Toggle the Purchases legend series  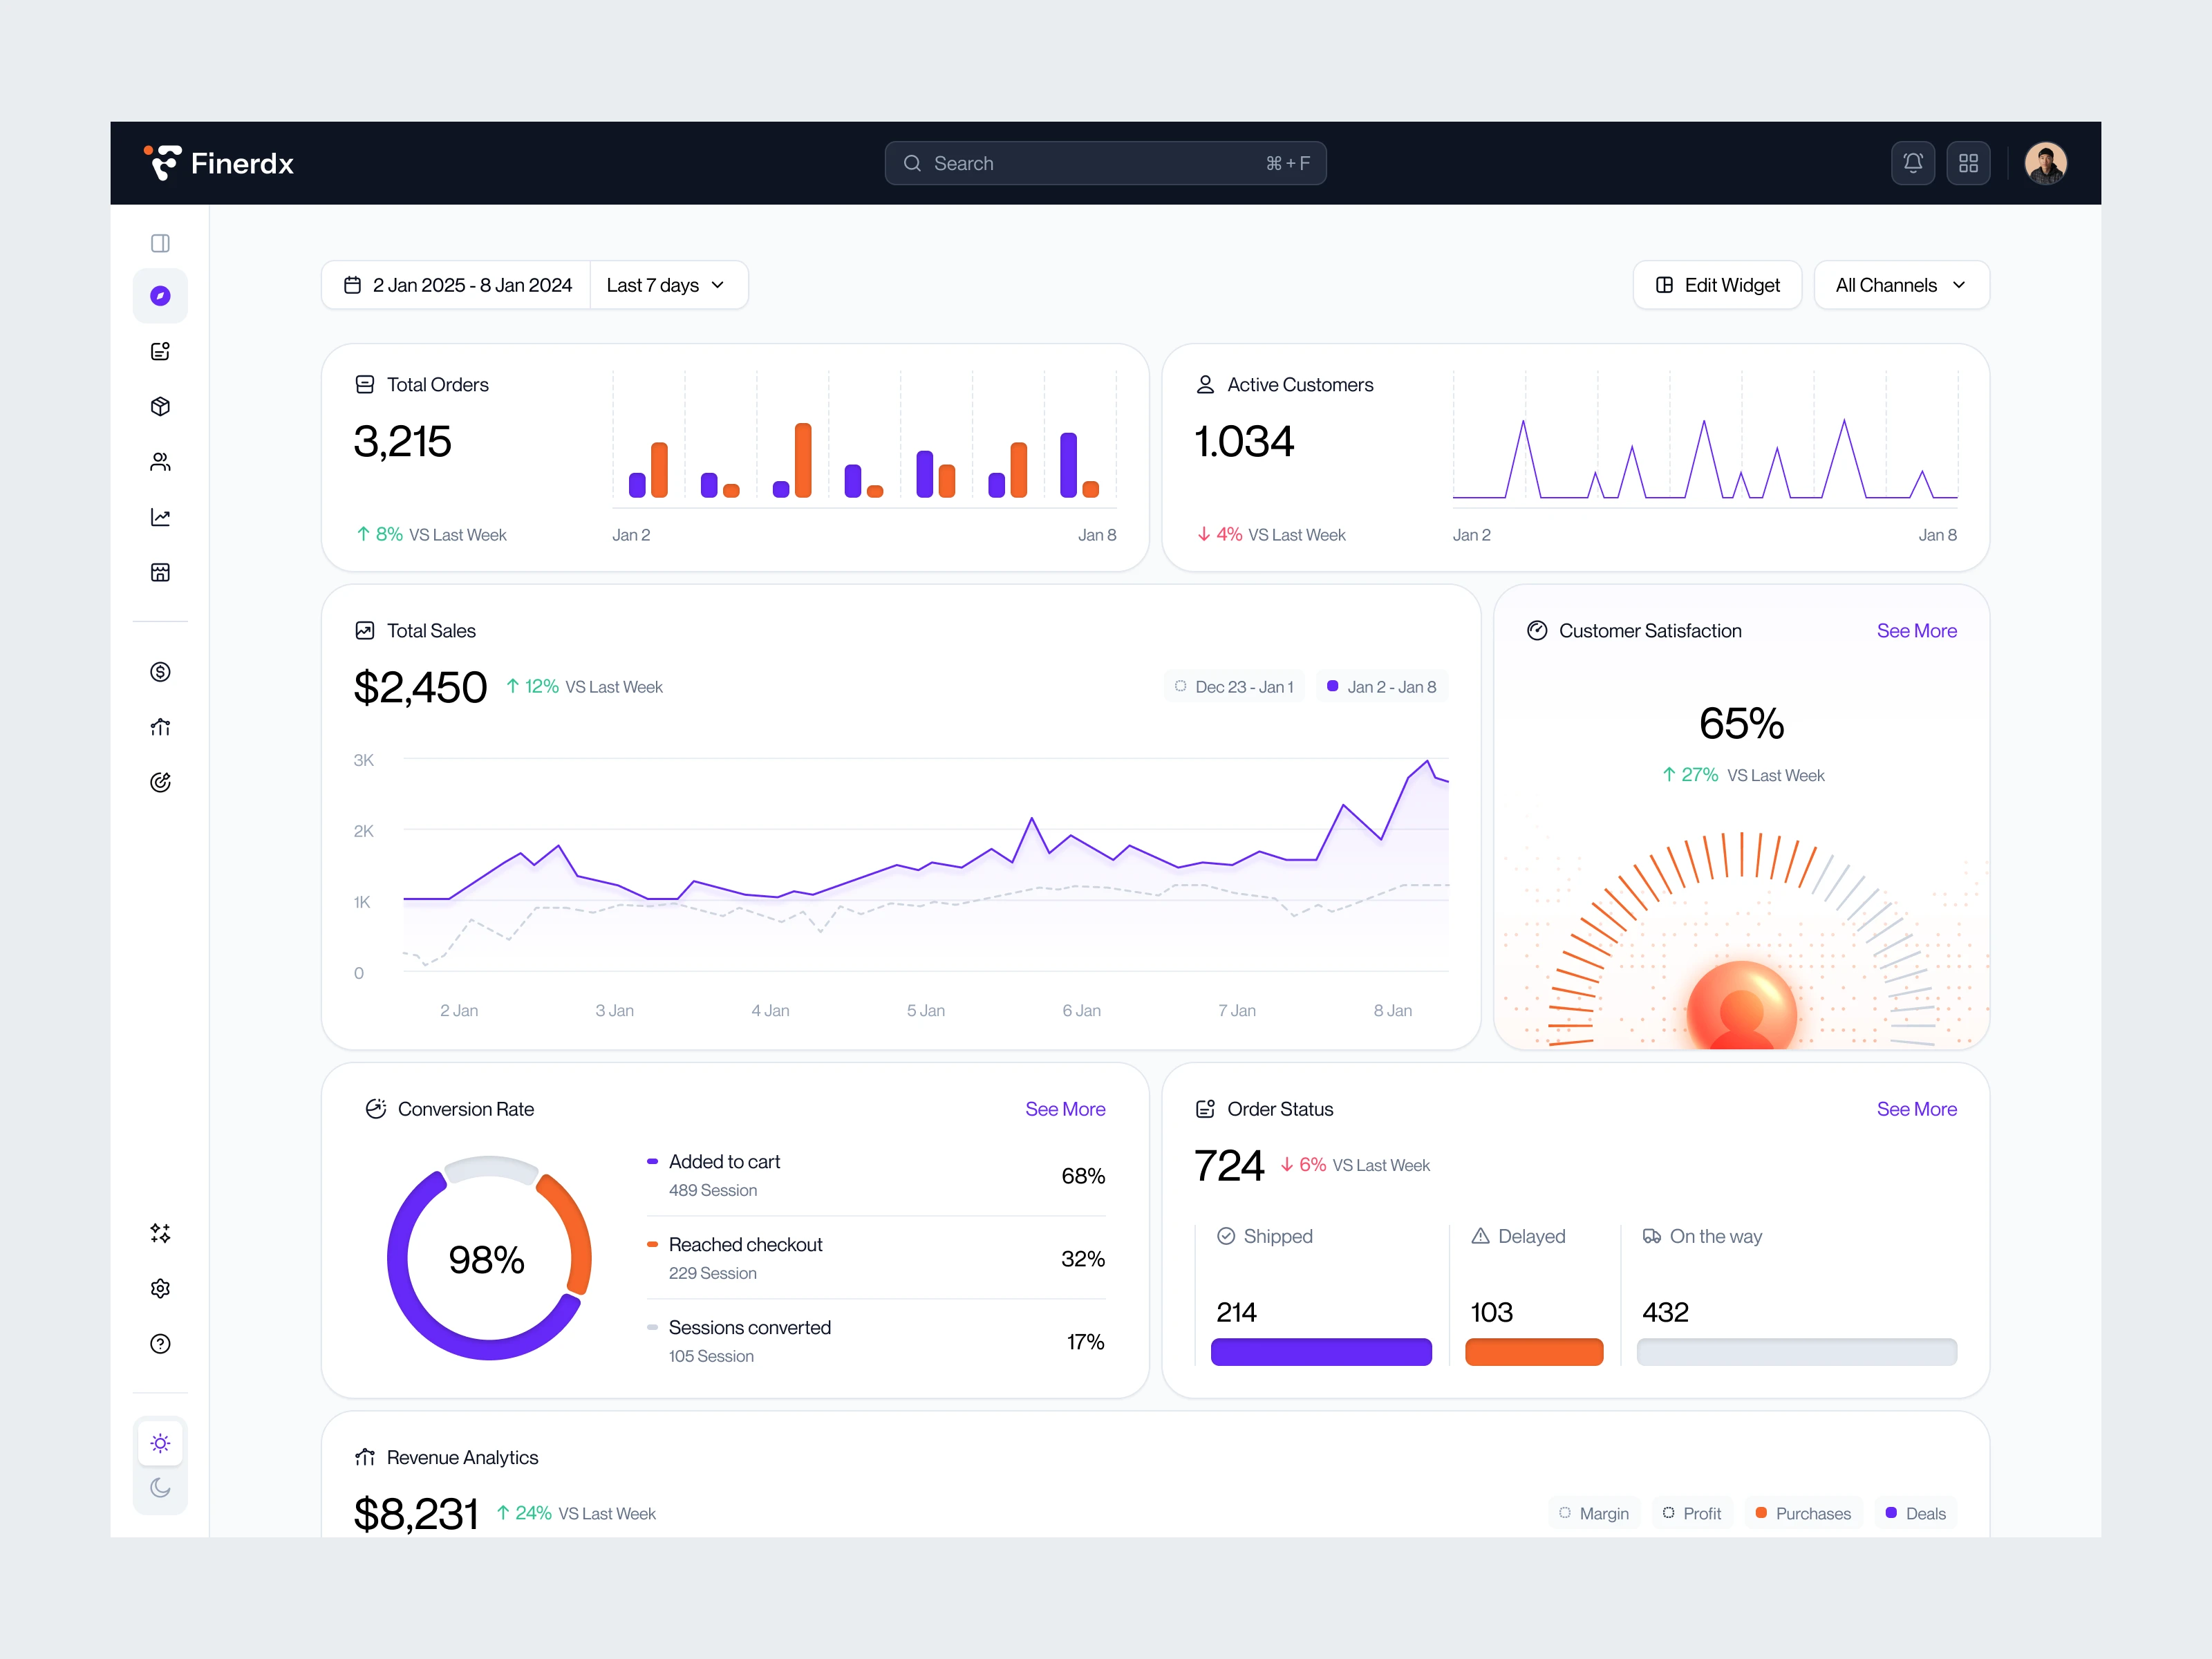tap(1803, 1513)
